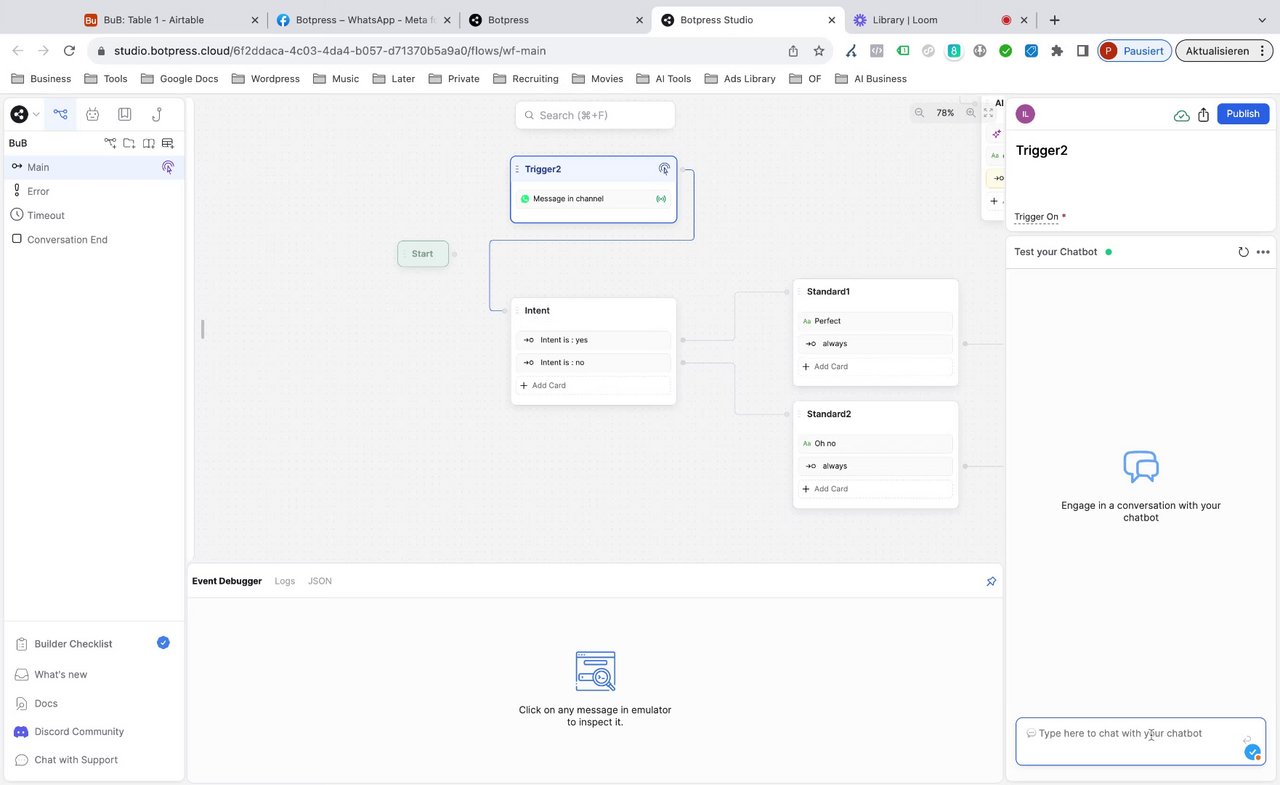Open the Library bookmark icon tab
The height and width of the screenshot is (785, 1280).
124,114
